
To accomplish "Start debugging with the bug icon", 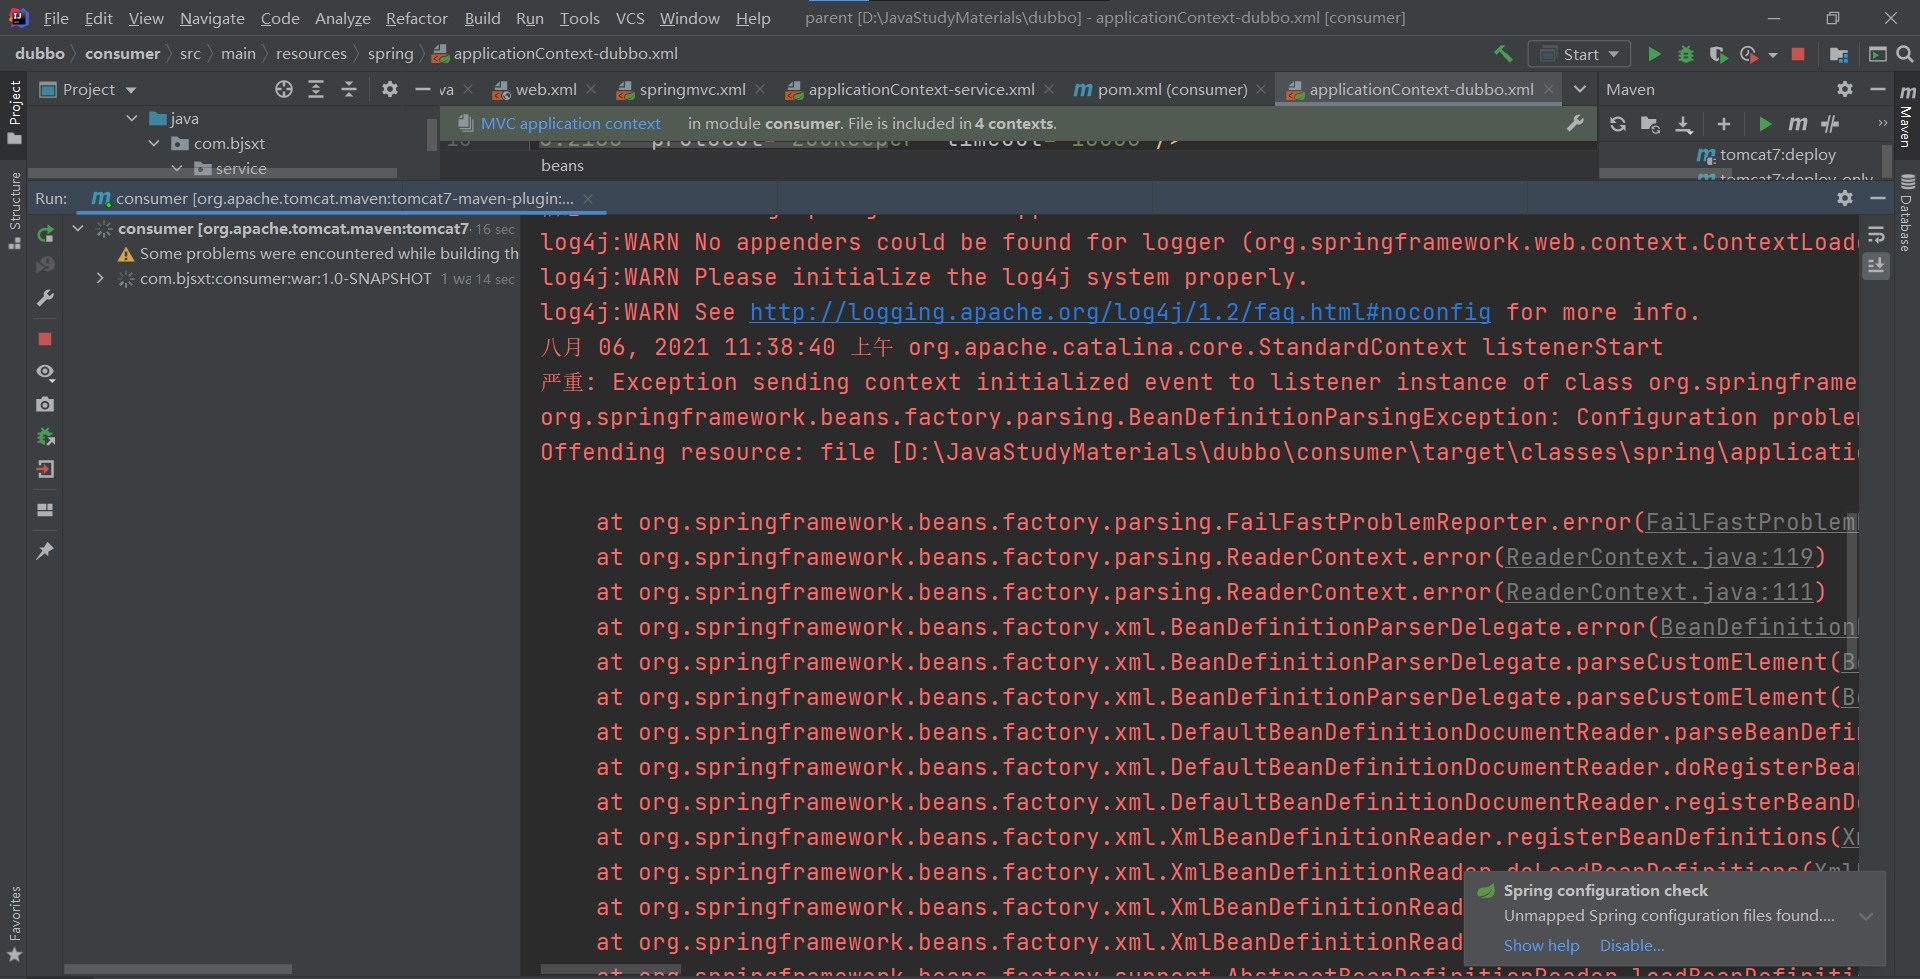I will click(x=1686, y=54).
